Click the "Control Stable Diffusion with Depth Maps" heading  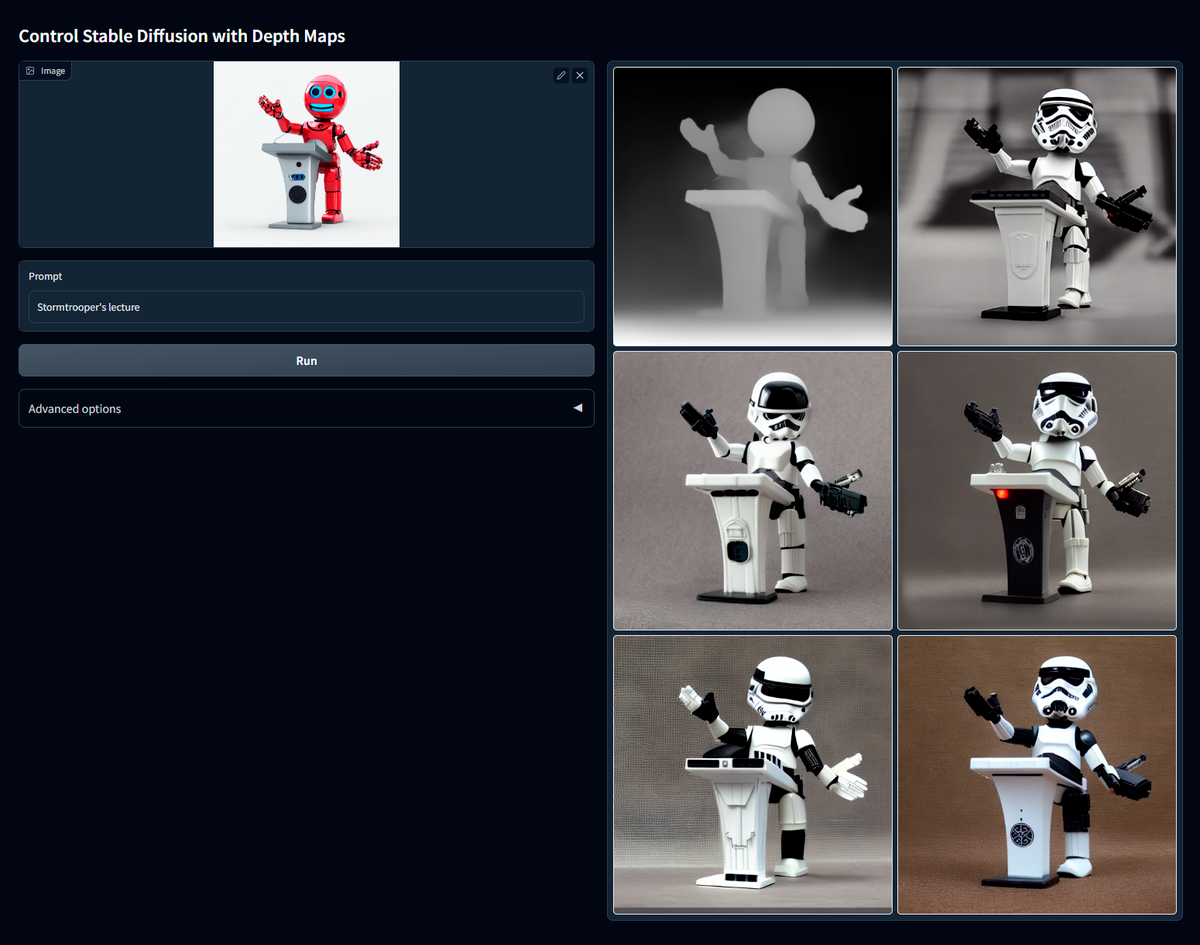tap(182, 36)
